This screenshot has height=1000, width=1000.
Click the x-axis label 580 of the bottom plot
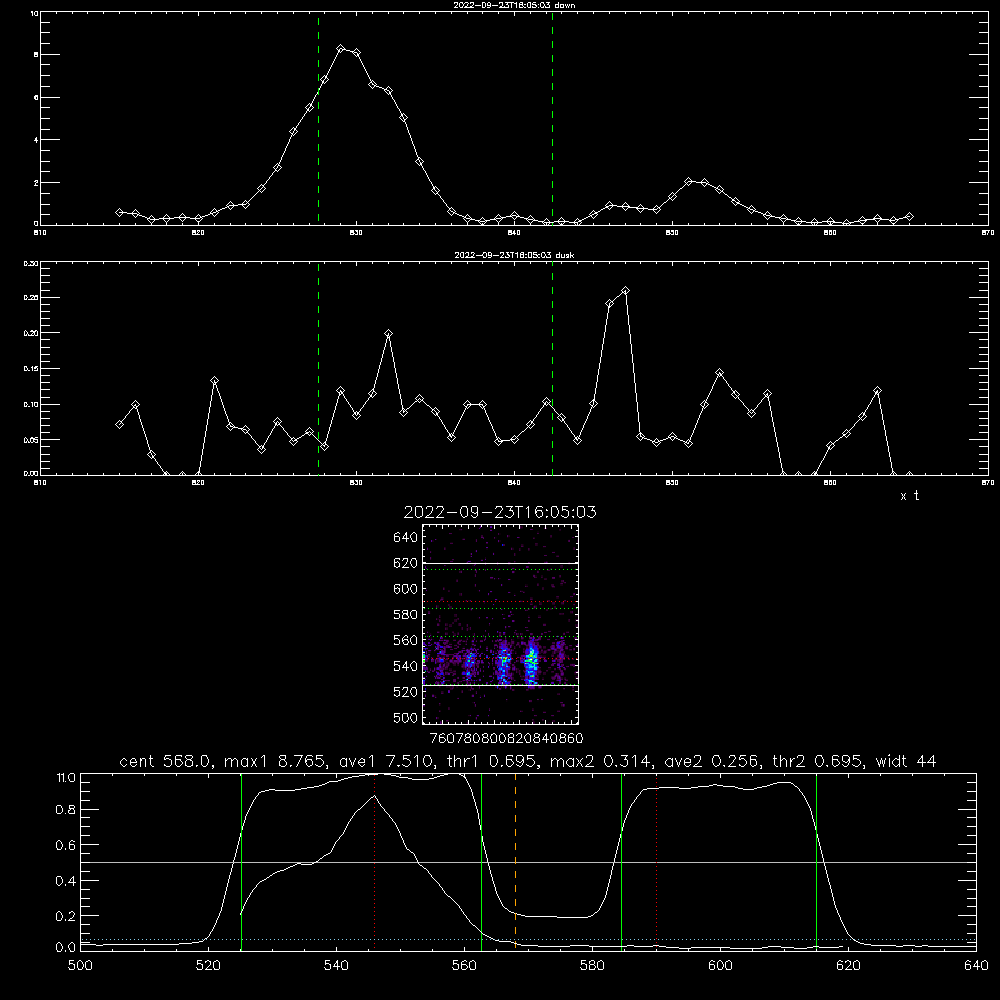592,966
